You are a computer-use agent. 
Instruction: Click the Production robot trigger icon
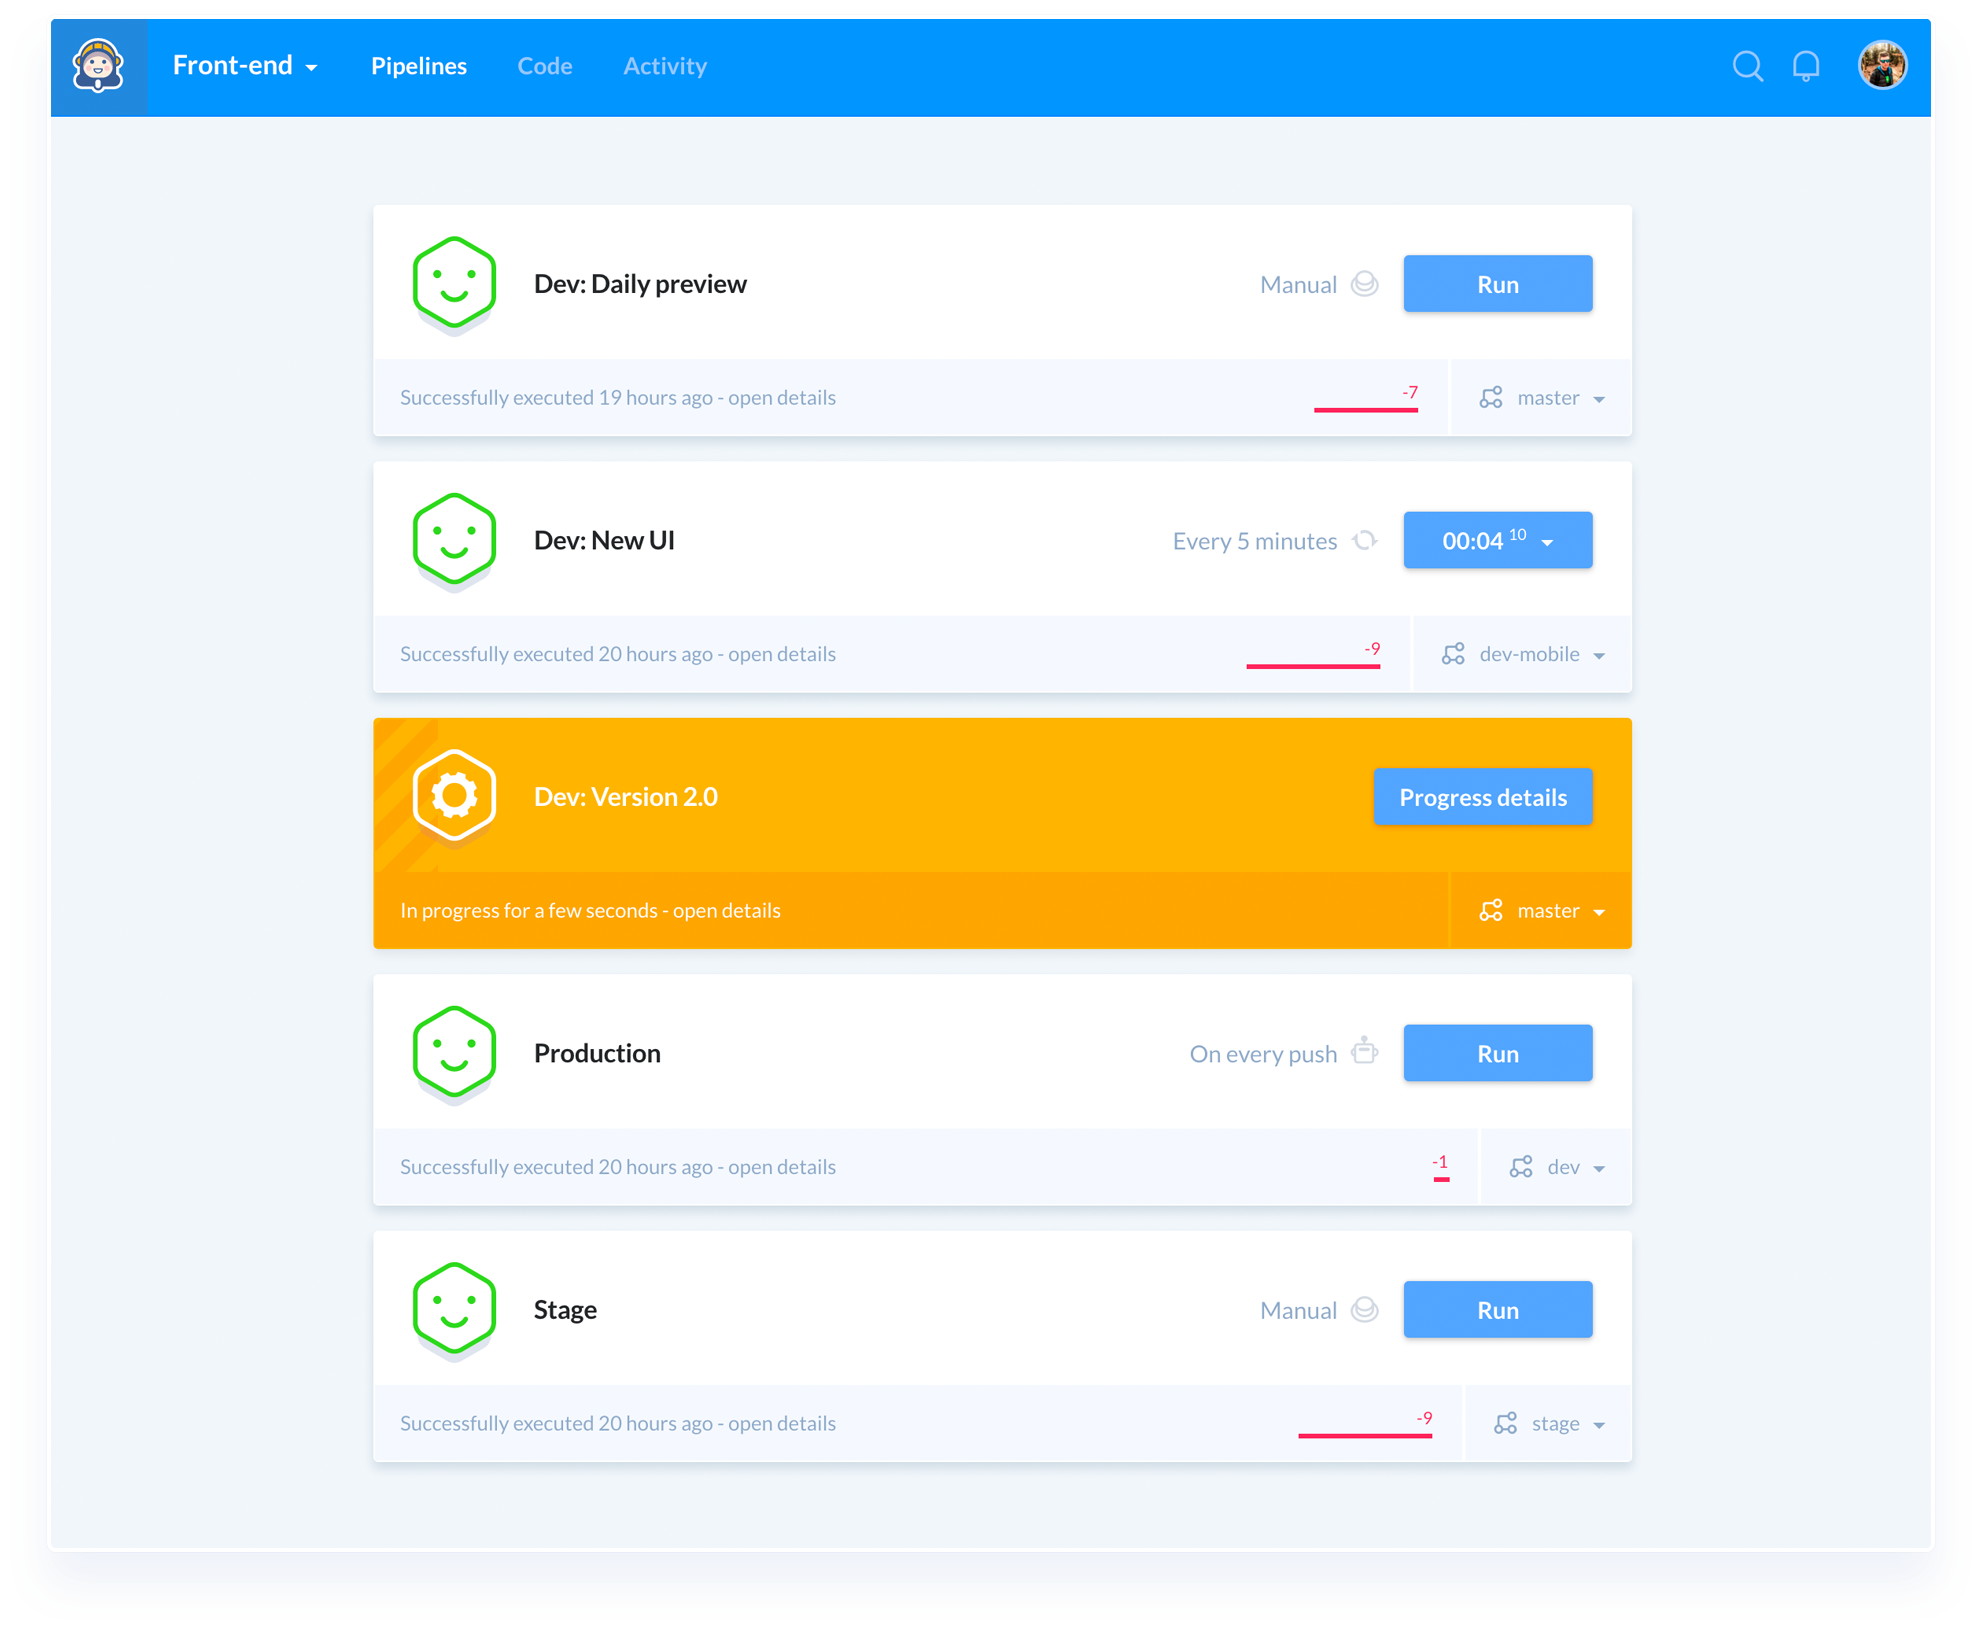(1364, 1052)
